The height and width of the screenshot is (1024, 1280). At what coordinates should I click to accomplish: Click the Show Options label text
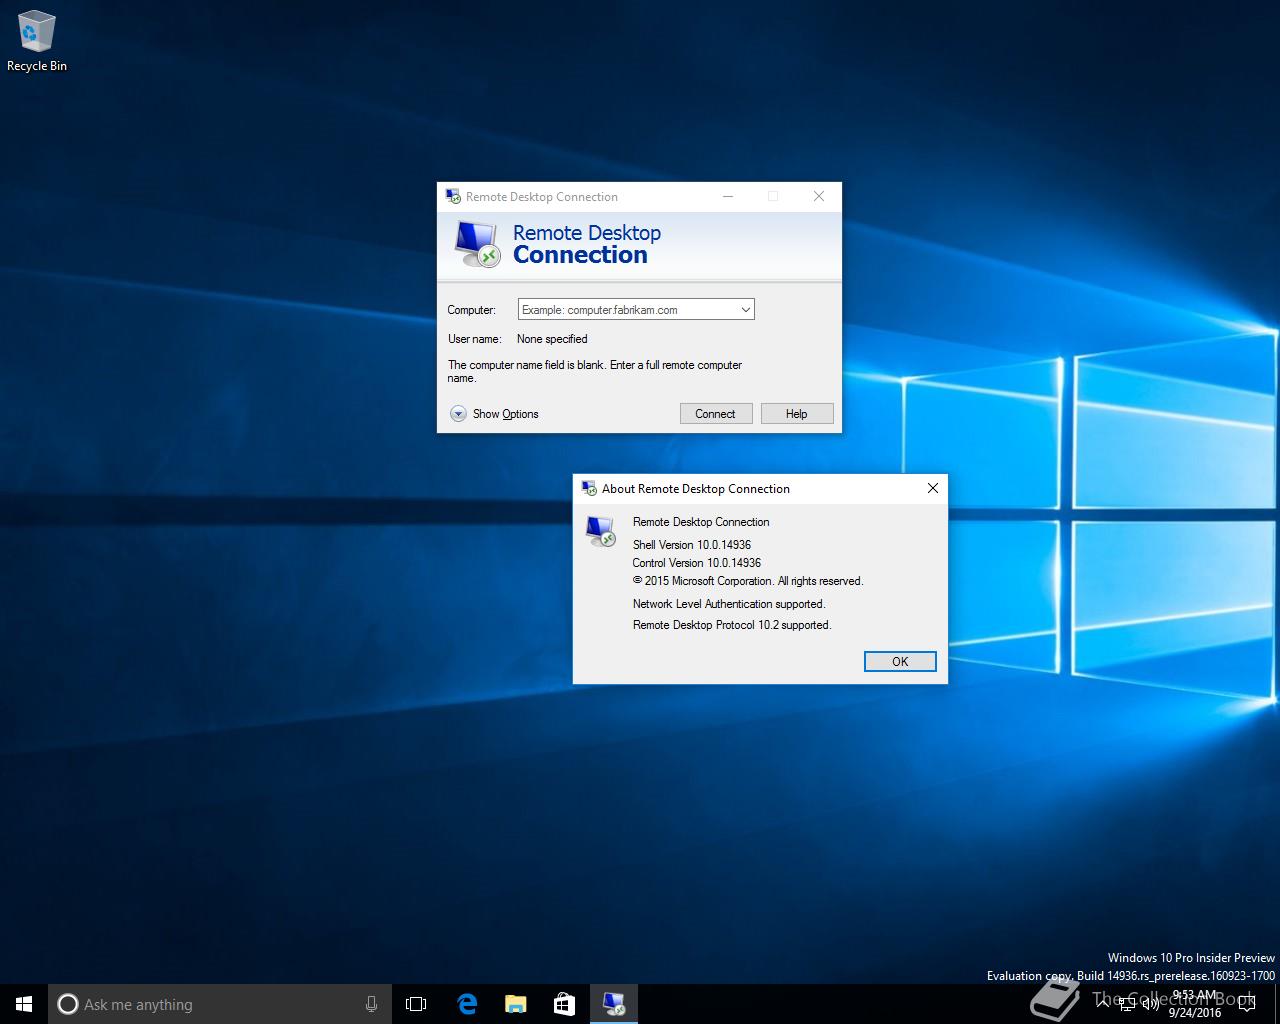505,414
